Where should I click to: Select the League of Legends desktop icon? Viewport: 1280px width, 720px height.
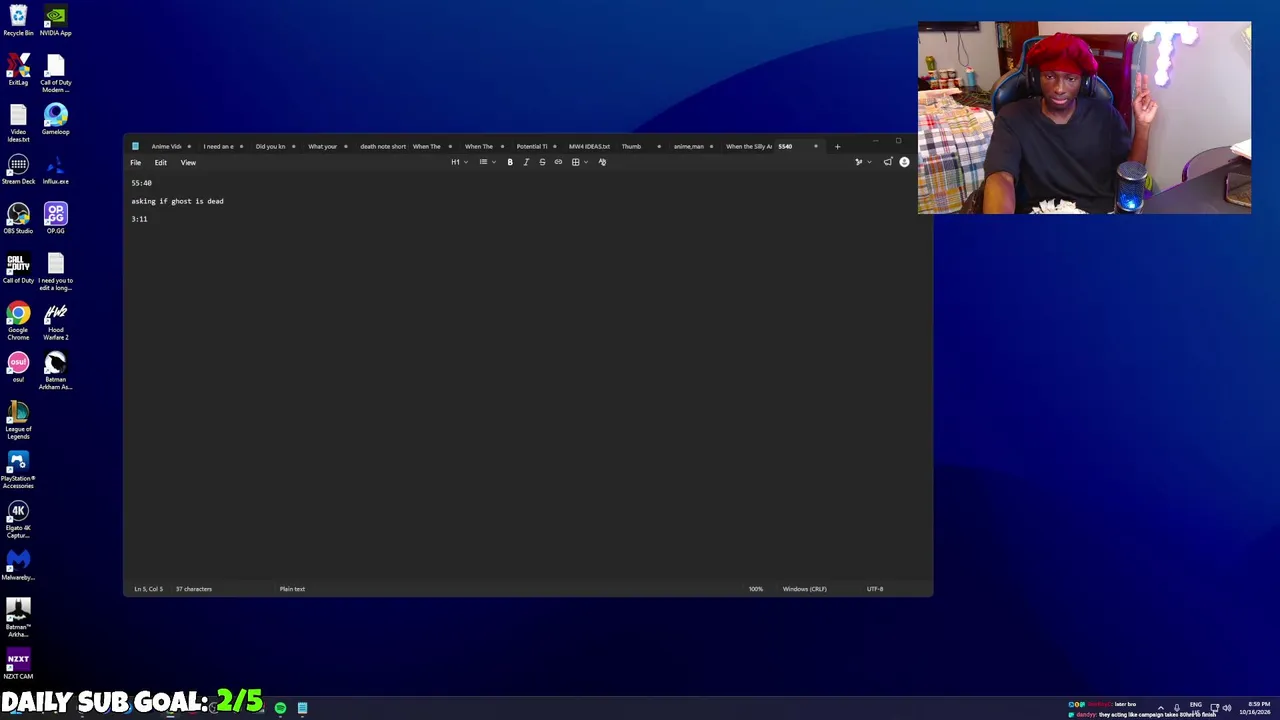pyautogui.click(x=18, y=420)
